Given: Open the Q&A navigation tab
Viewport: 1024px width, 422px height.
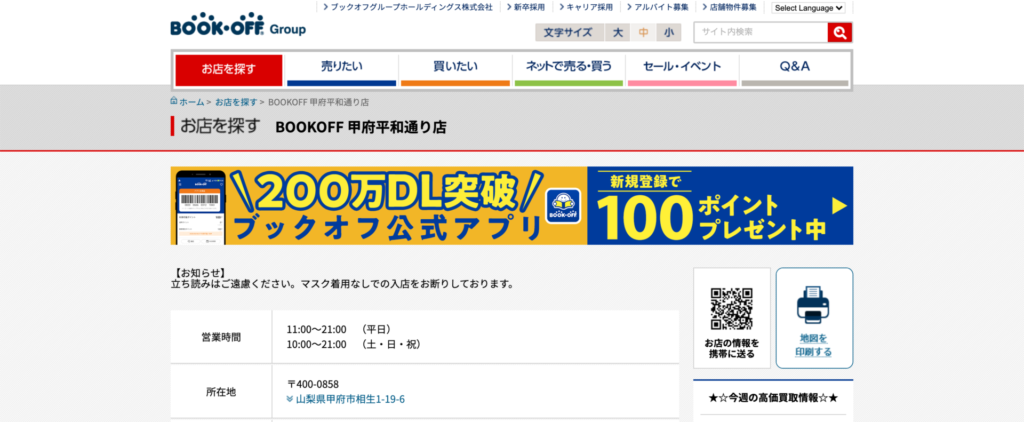Looking at the screenshot, I should pos(795,69).
